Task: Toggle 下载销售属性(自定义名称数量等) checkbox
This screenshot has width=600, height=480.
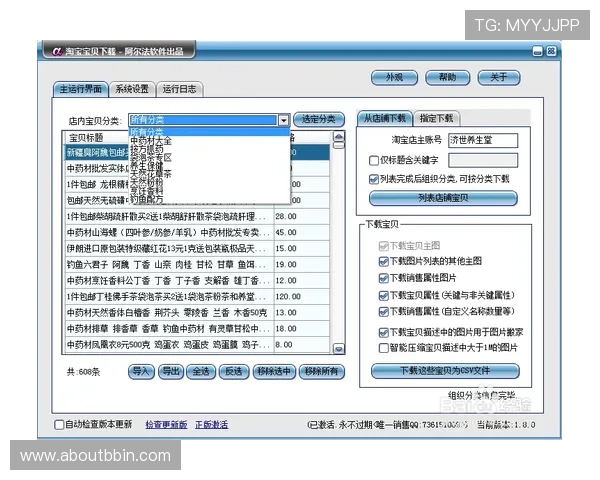Action: point(383,312)
